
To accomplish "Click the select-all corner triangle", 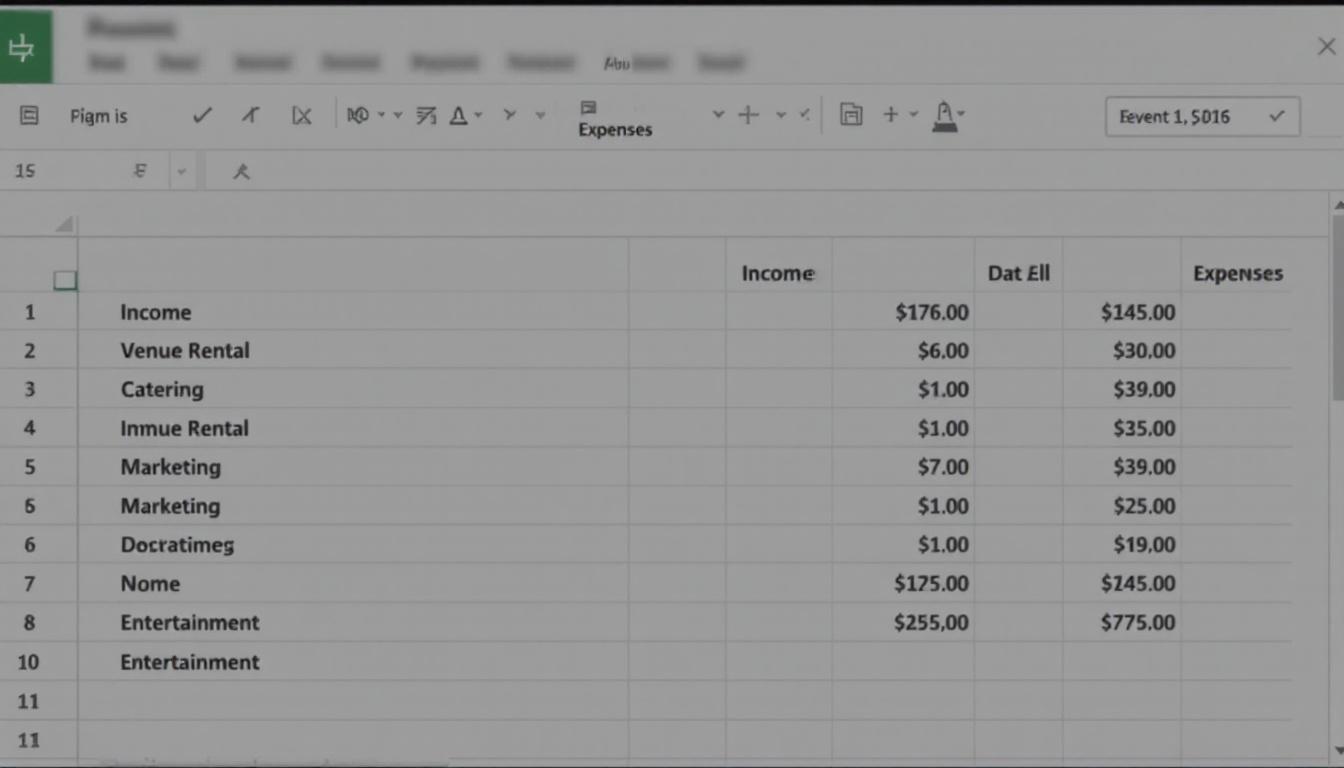I will (x=64, y=224).
